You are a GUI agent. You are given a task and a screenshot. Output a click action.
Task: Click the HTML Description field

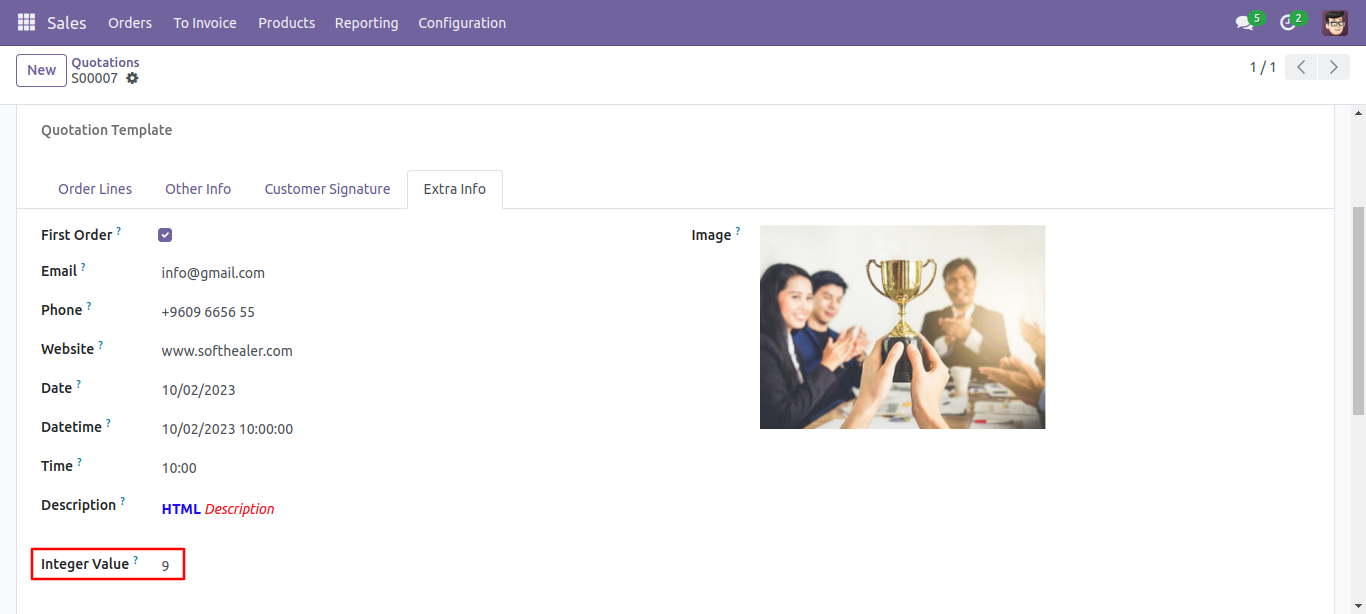(218, 509)
